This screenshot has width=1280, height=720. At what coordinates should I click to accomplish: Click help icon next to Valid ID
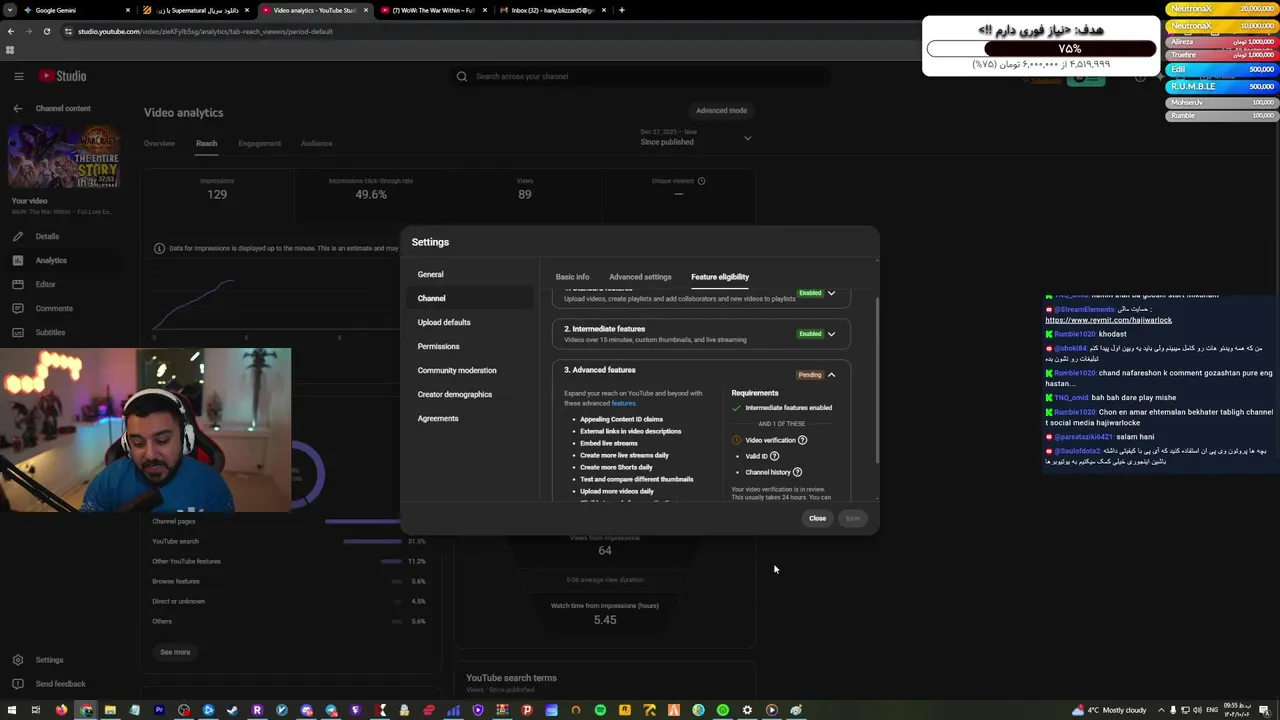click(774, 456)
